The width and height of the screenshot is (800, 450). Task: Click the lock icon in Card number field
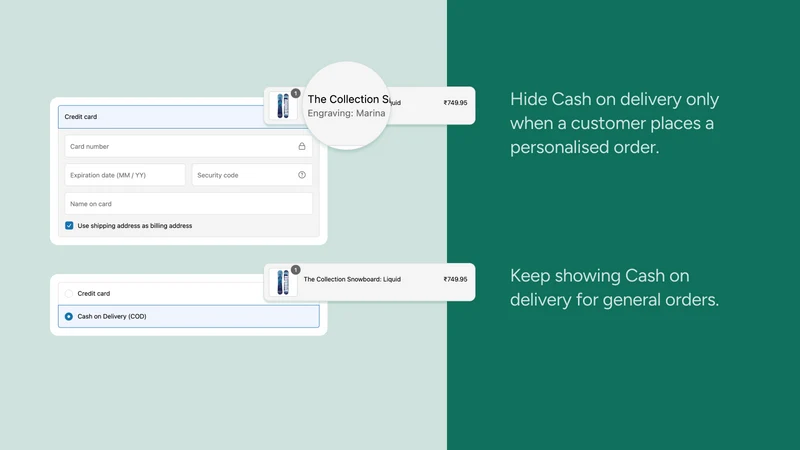pos(302,146)
